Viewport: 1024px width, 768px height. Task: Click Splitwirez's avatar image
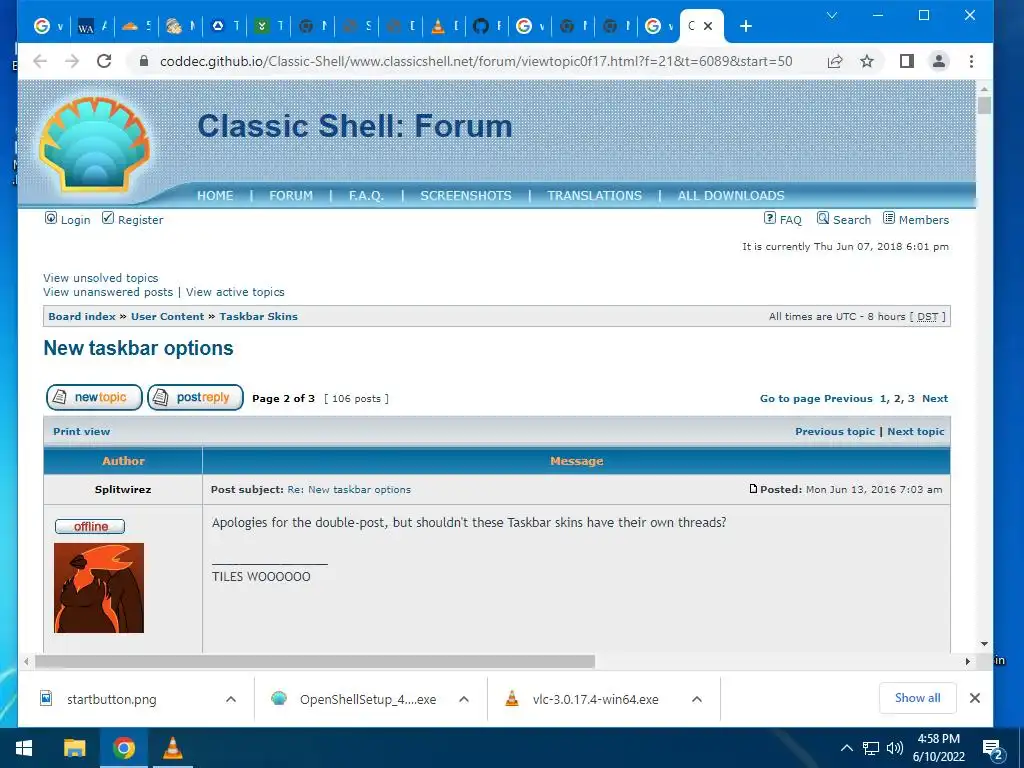coord(99,588)
